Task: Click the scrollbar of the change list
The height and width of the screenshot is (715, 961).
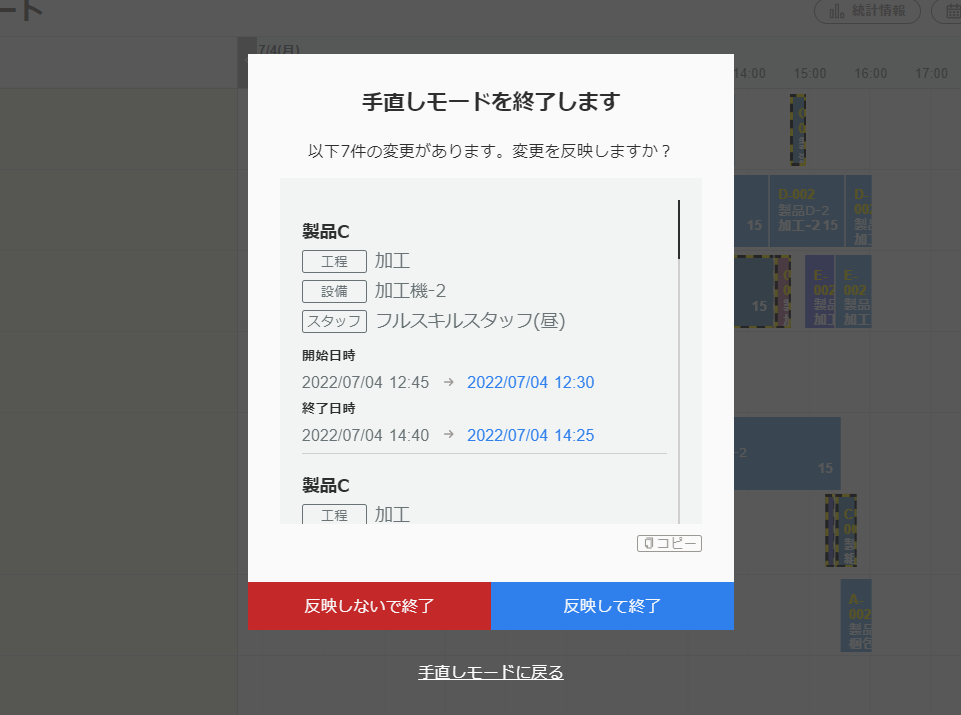Action: click(x=679, y=361)
